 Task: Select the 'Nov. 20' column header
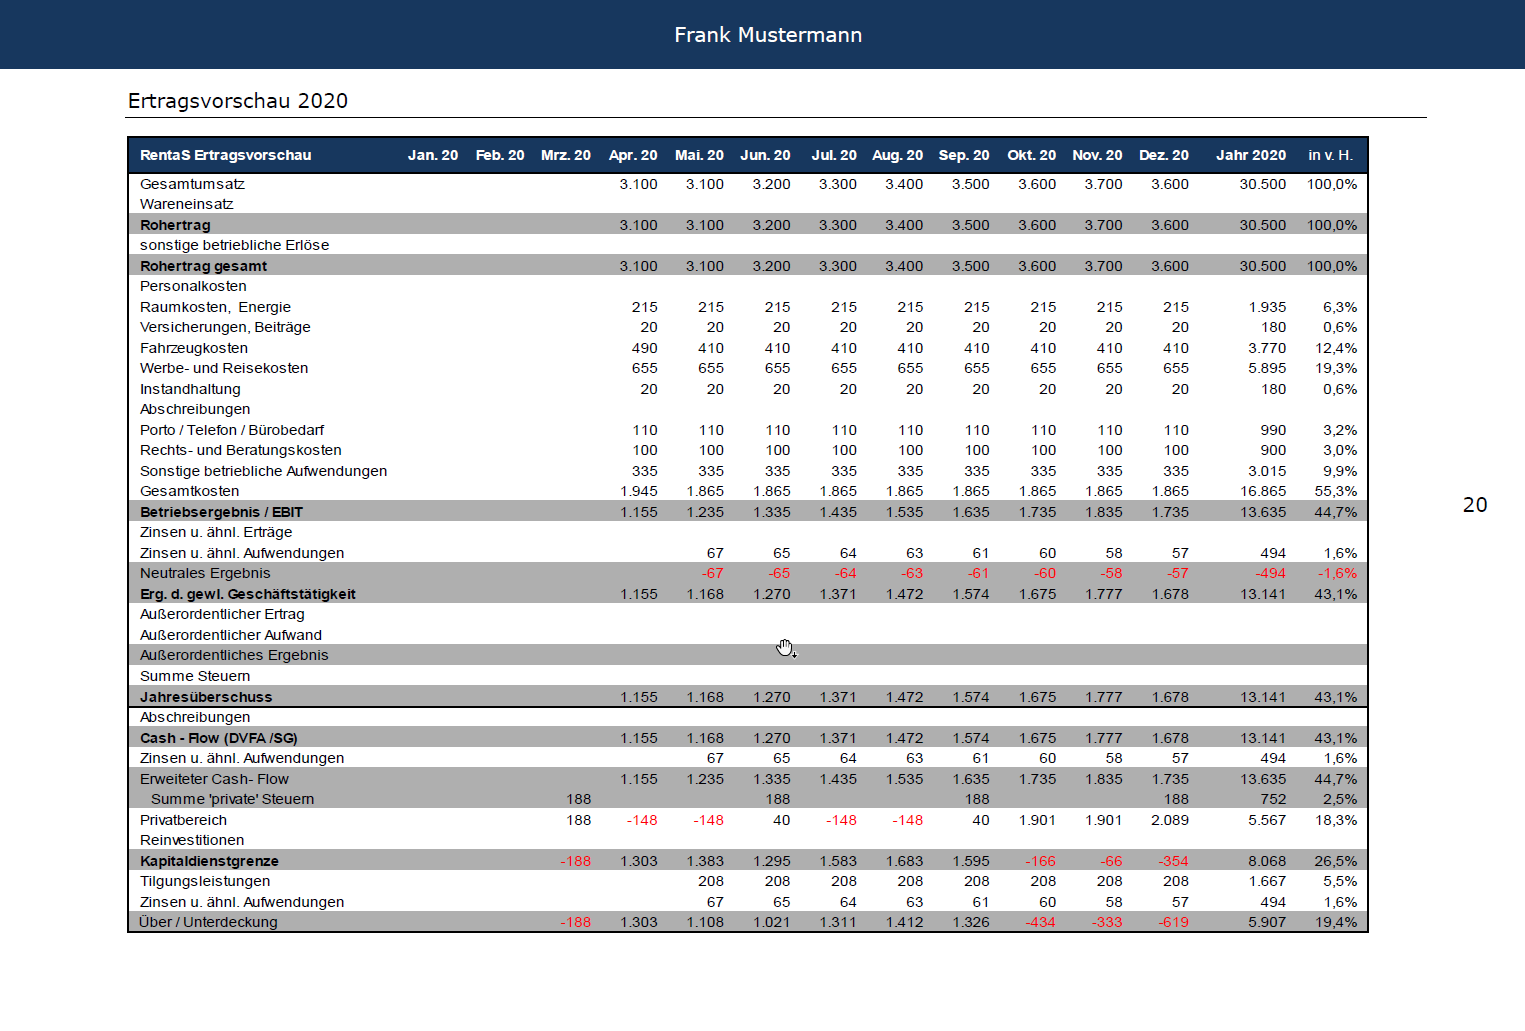(1097, 155)
